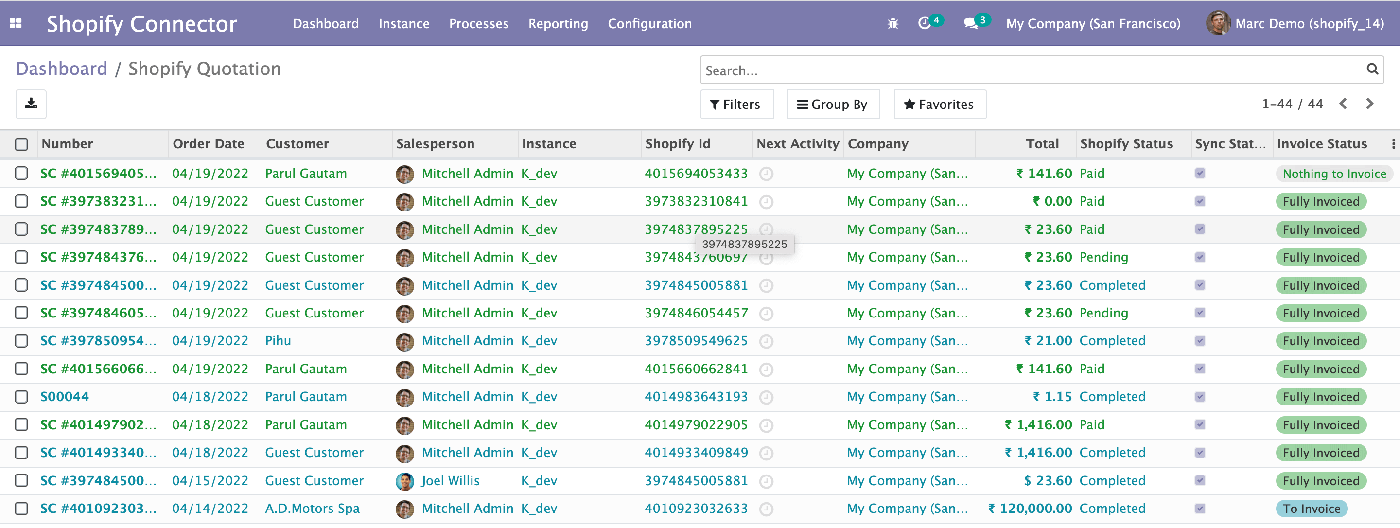Select checkbox for S00044 row
1400x528 pixels.
[x=22, y=397]
